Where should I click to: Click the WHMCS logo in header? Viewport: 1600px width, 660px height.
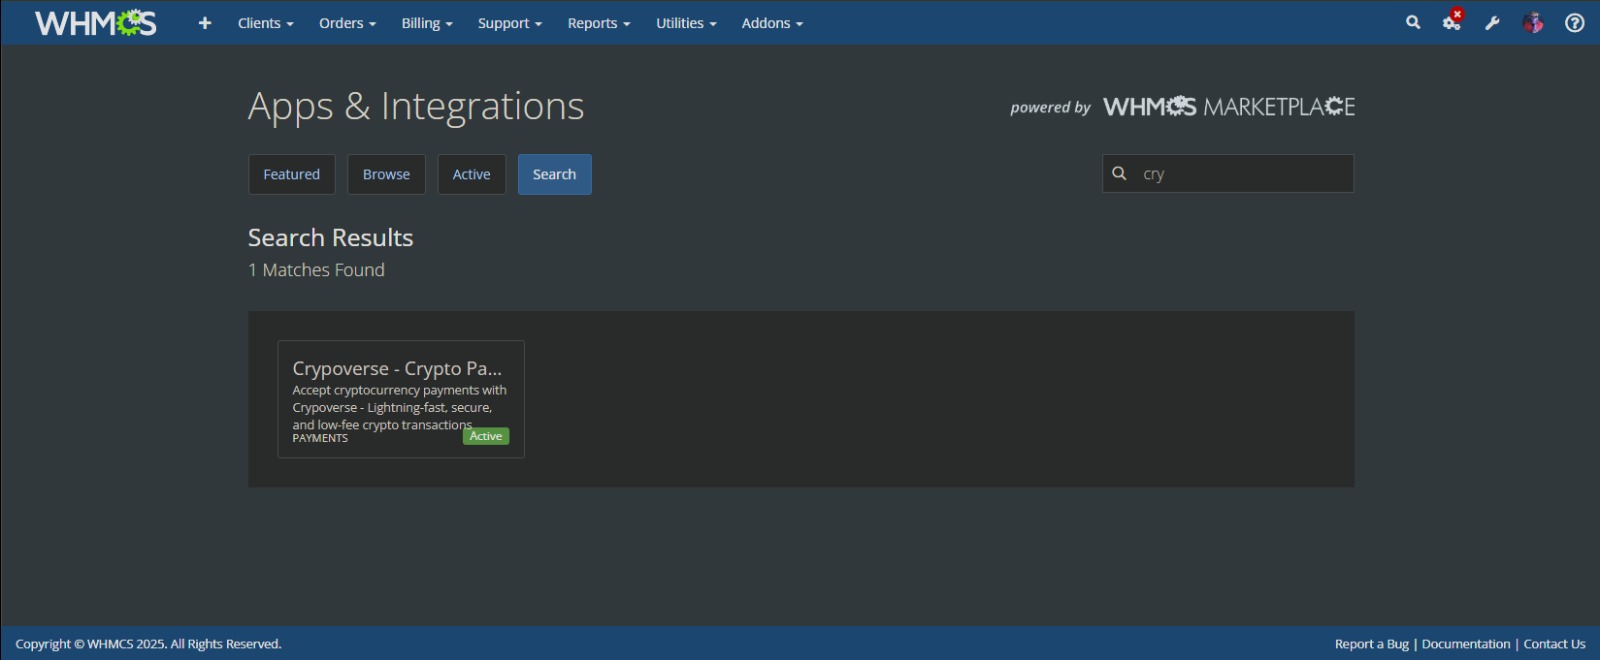(96, 23)
